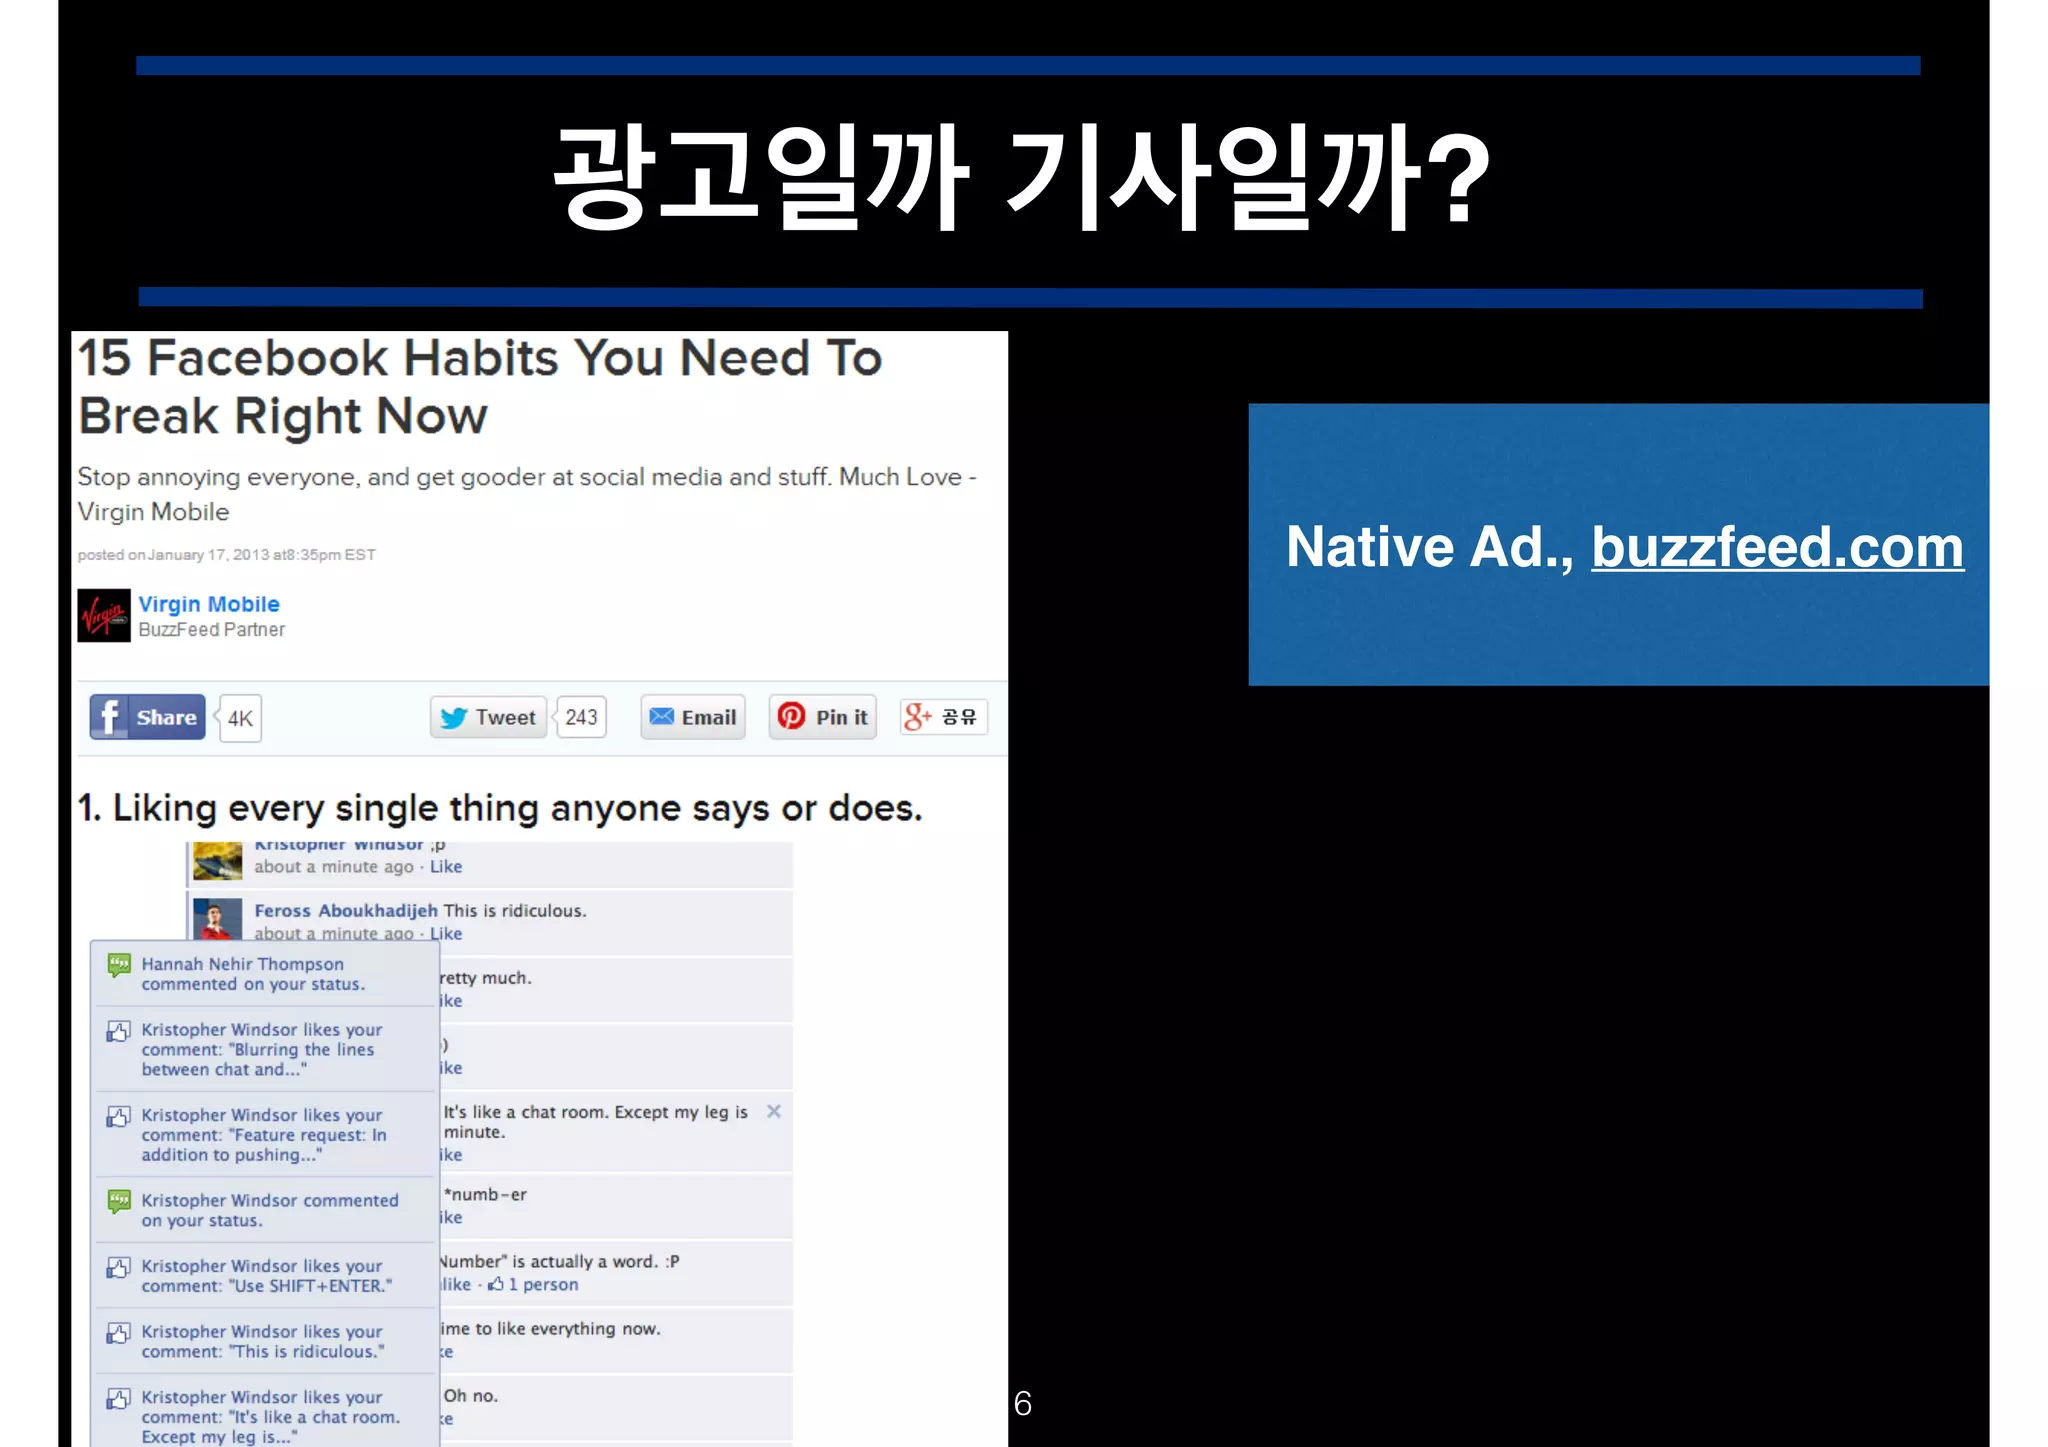Open notification about 'This is ridiculous.' comment
The image size is (2048, 1447).
click(266, 1342)
